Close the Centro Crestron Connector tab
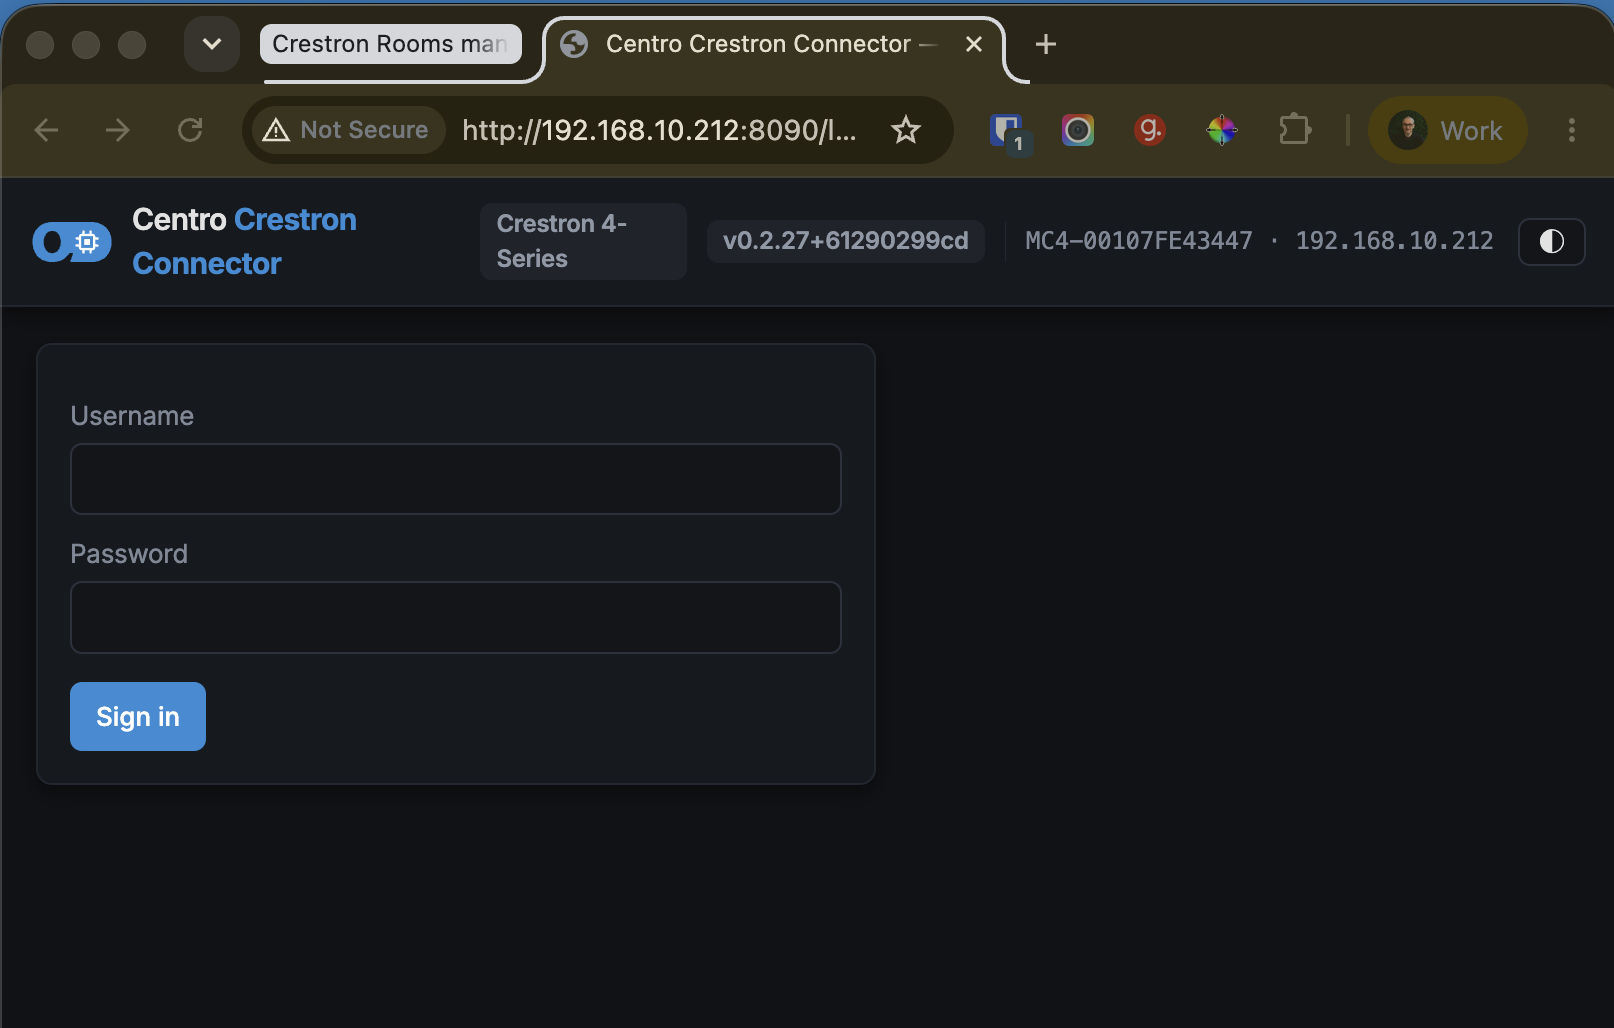 (x=974, y=44)
